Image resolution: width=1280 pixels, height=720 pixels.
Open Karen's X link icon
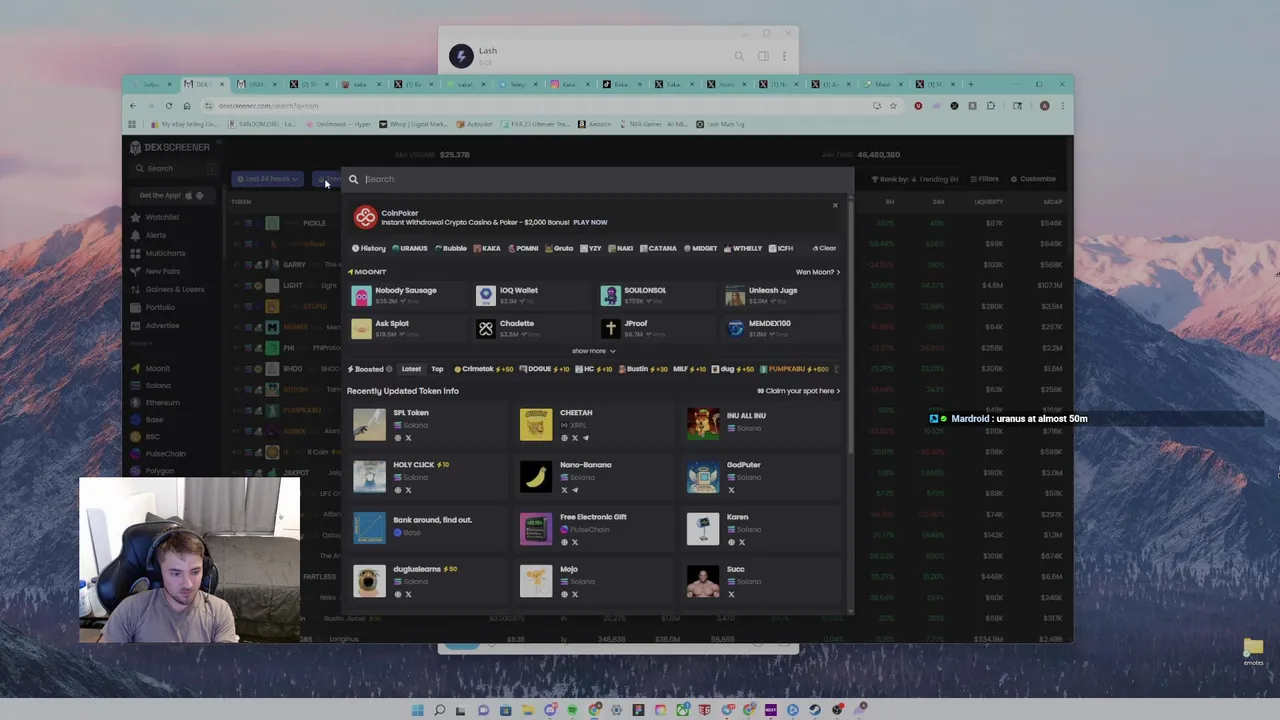pos(741,542)
